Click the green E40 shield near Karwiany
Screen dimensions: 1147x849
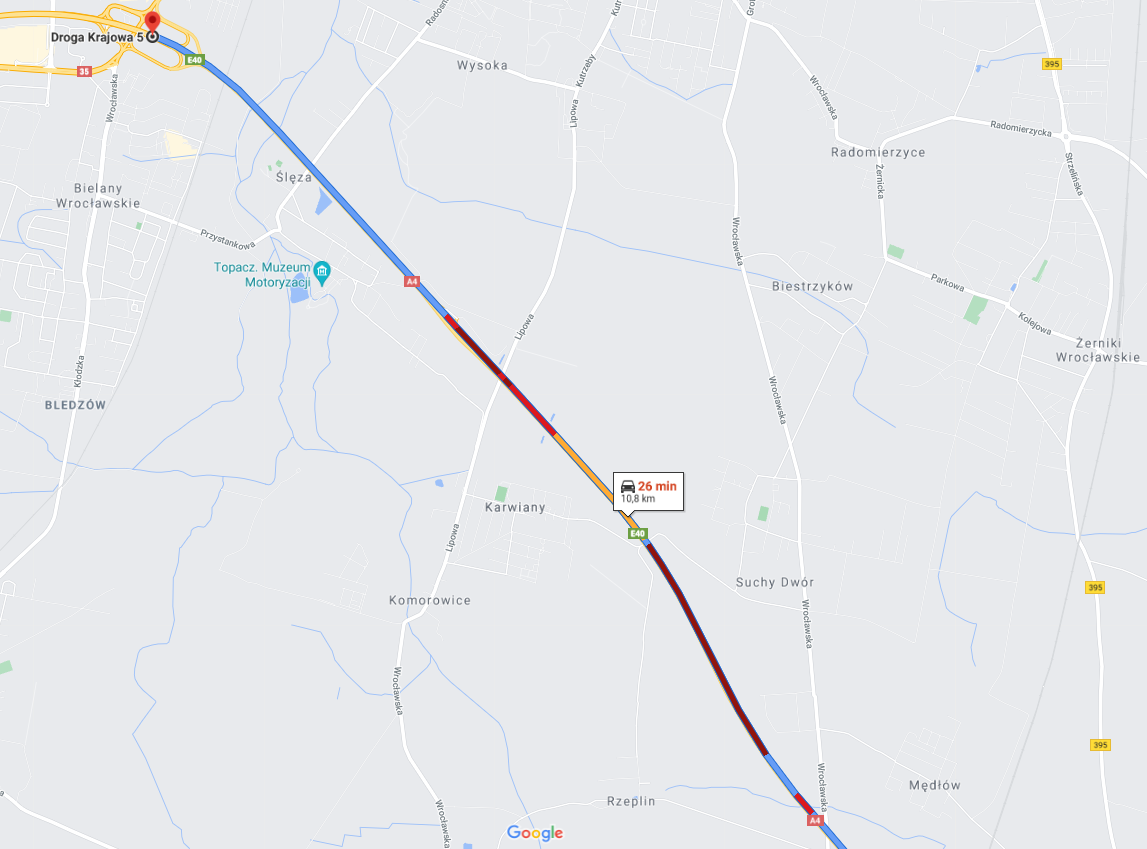[x=638, y=534]
